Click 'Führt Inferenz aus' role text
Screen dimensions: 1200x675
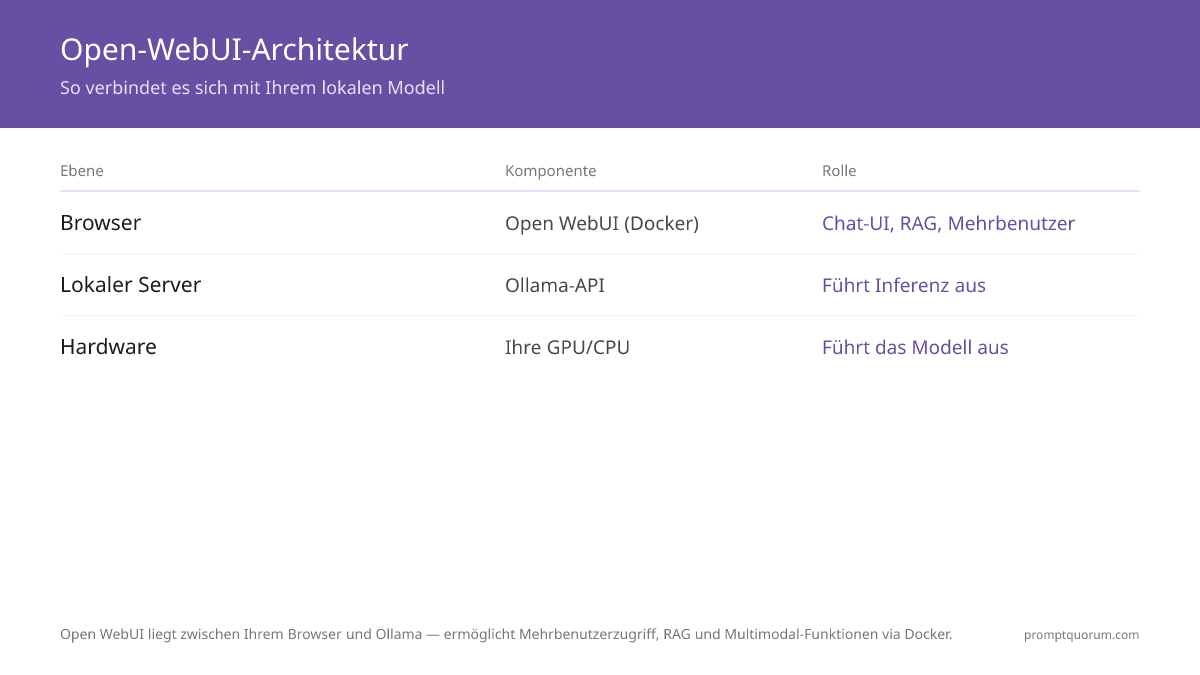pyautogui.click(x=904, y=286)
